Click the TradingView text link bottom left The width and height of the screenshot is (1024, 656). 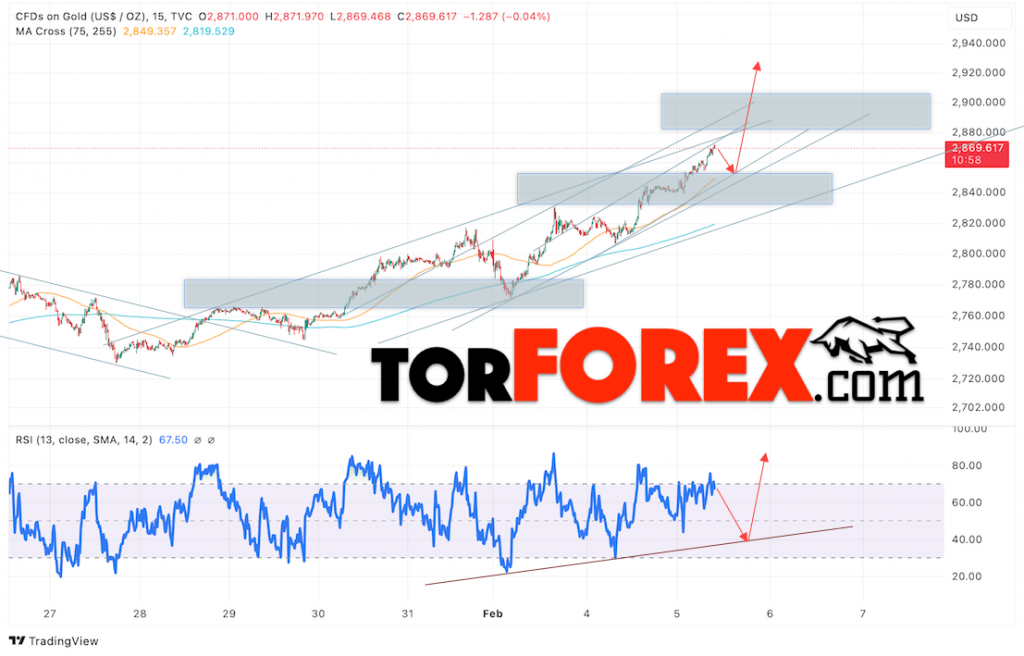pyautogui.click(x=62, y=640)
